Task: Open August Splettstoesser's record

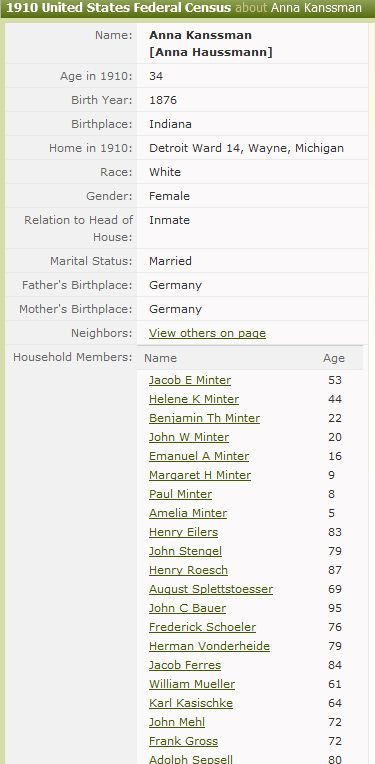Action: 211,589
